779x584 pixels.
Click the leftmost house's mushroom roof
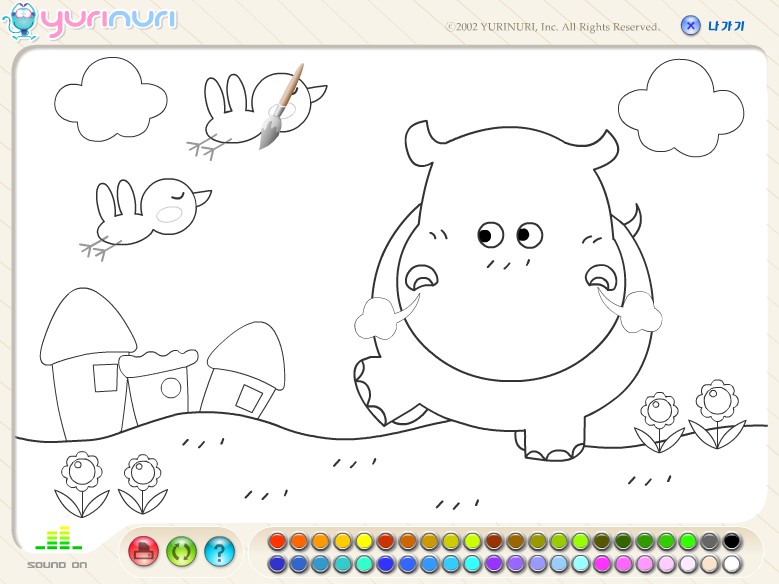click(87, 325)
